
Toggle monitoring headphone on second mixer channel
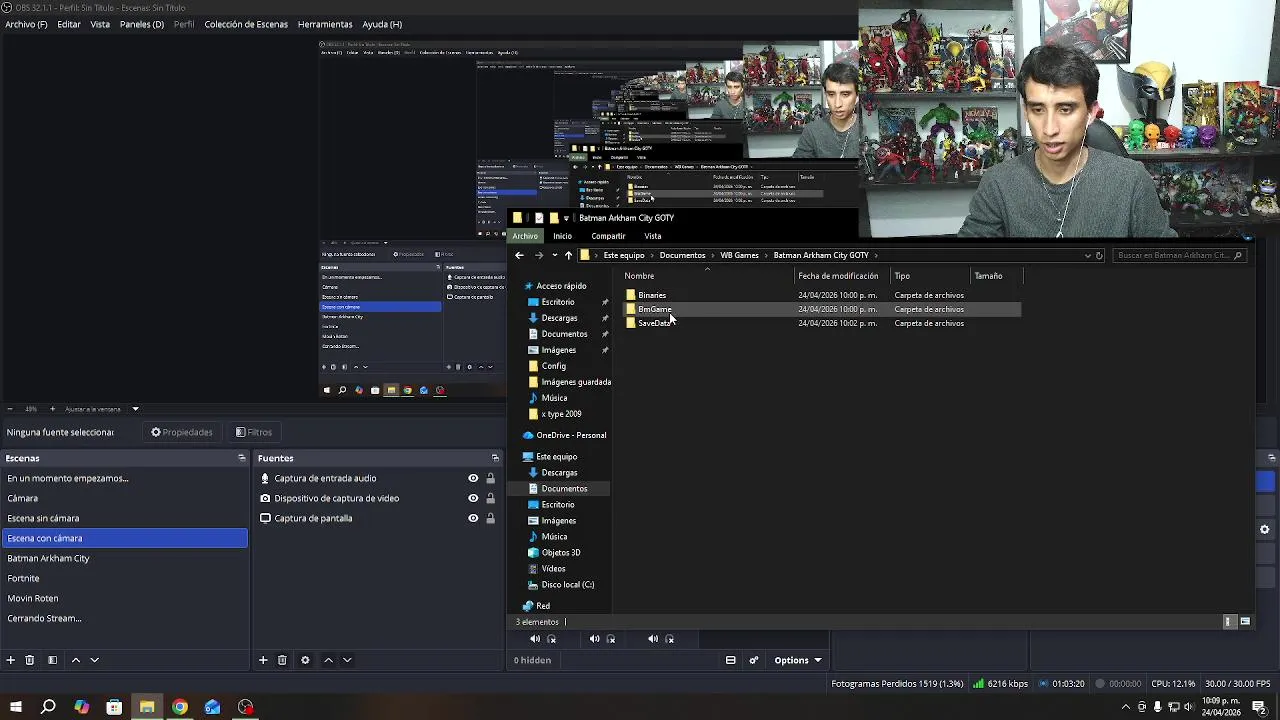pyautogui.click(x=611, y=639)
